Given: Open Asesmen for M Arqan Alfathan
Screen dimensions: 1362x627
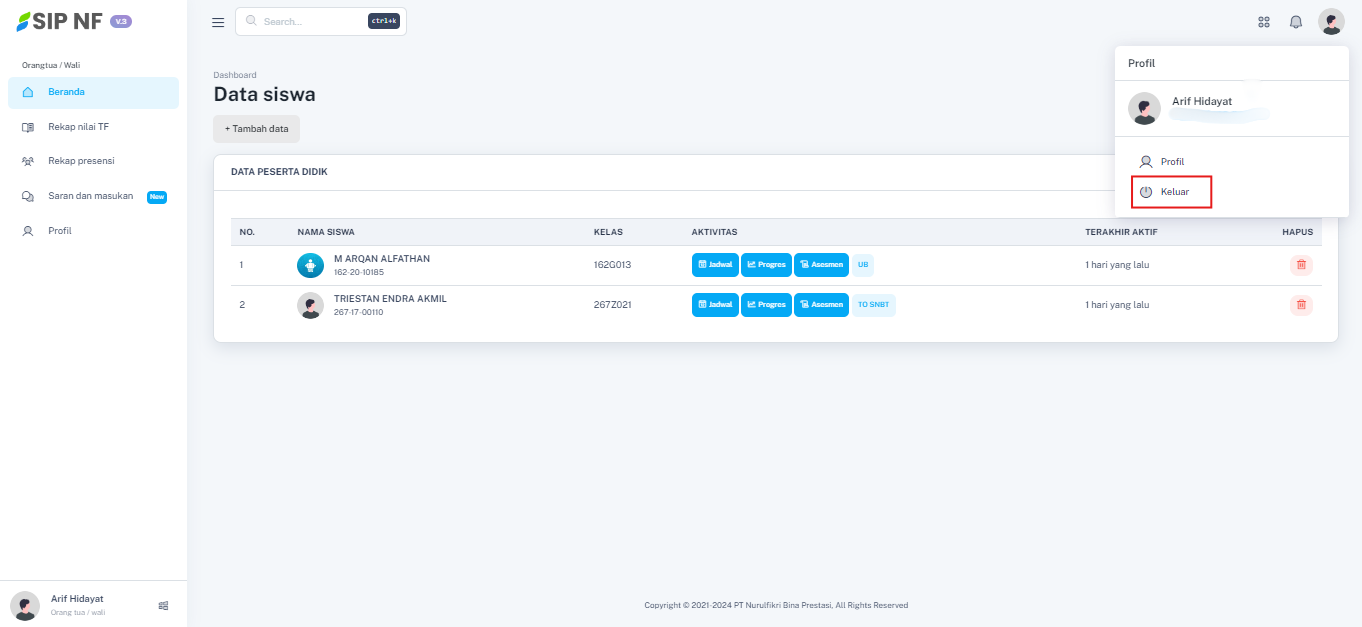Looking at the screenshot, I should [821, 265].
